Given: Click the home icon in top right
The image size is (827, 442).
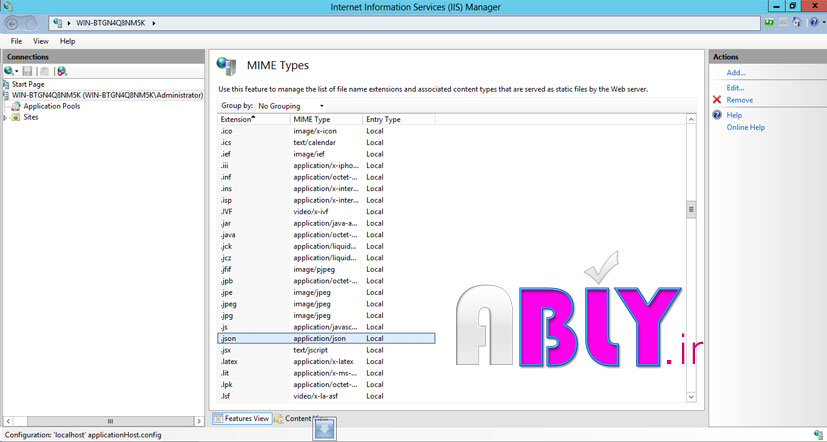Looking at the screenshot, I should (x=797, y=22).
